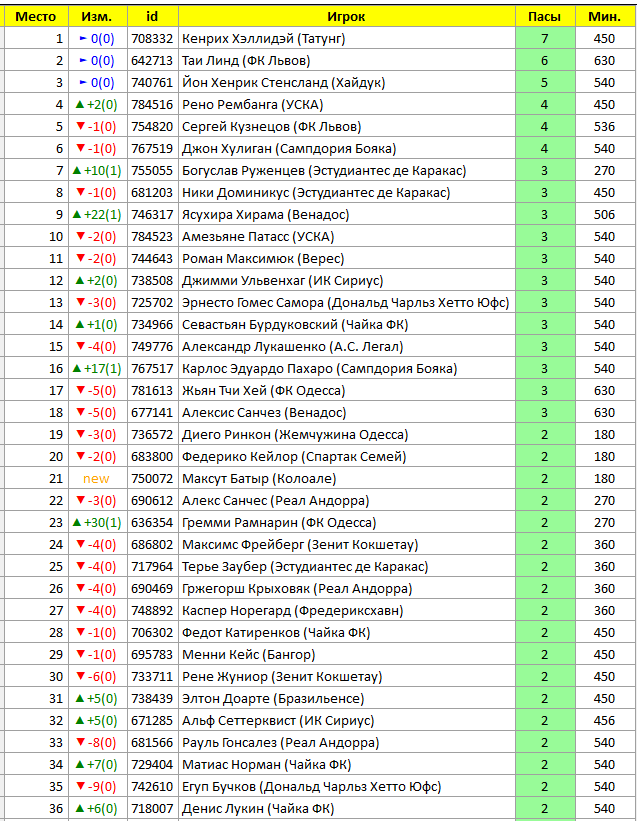Image resolution: width=637 pixels, height=821 pixels.
Task: Select player cell 'Терье Заубер (Эстудиантес де Каракас)'
Action: click(x=347, y=567)
